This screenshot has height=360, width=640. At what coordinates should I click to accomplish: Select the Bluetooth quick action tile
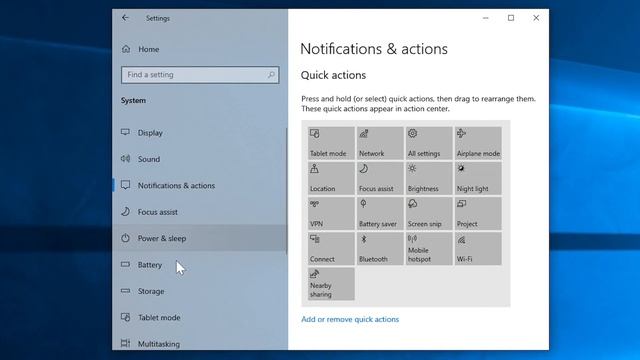380,249
